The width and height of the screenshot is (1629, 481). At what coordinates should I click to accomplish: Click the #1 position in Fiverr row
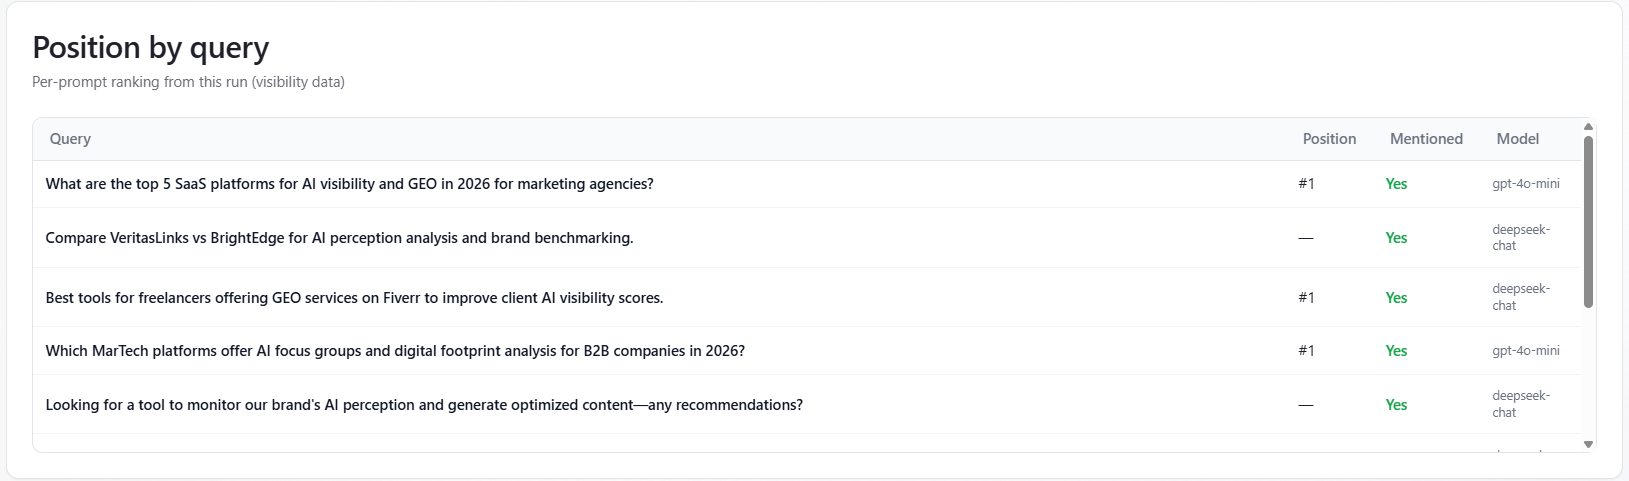pyautogui.click(x=1306, y=298)
